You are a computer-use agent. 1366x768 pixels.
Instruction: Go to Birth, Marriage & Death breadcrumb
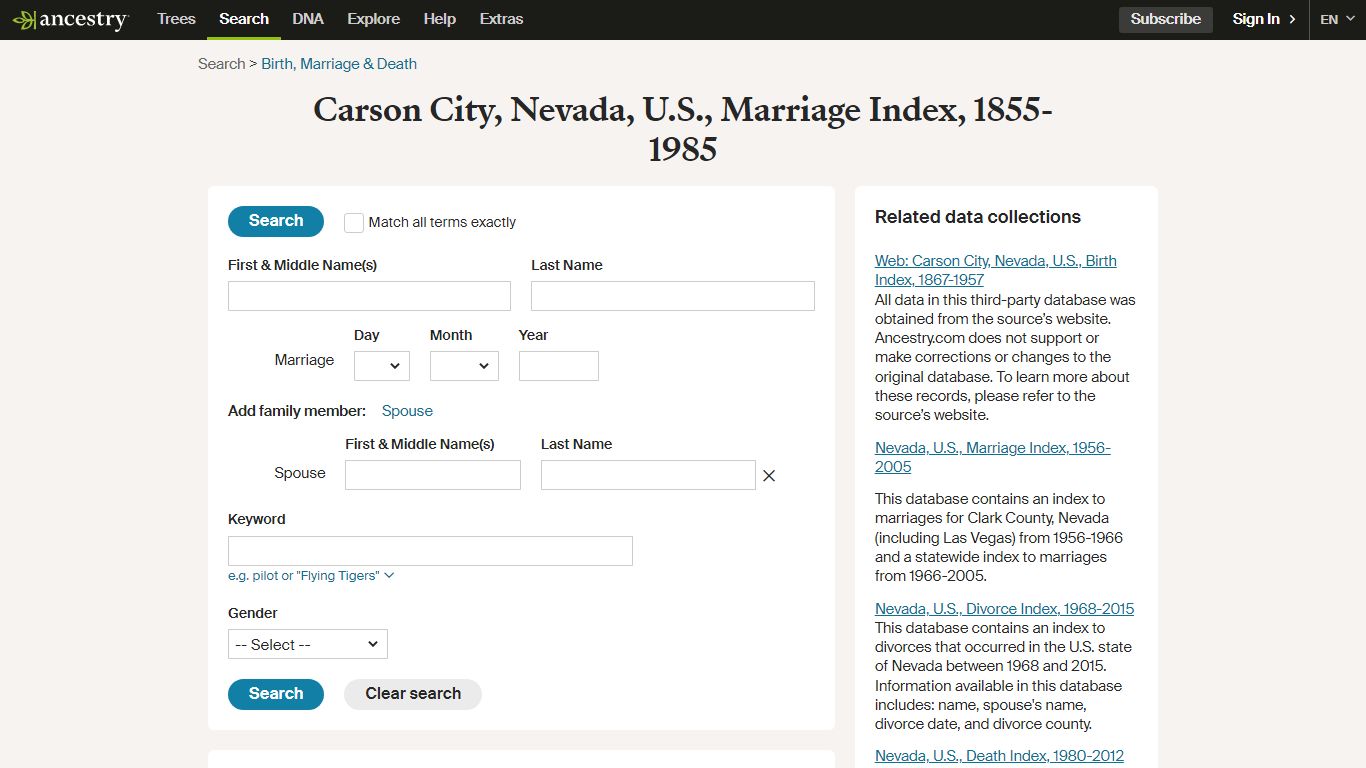pyautogui.click(x=339, y=64)
